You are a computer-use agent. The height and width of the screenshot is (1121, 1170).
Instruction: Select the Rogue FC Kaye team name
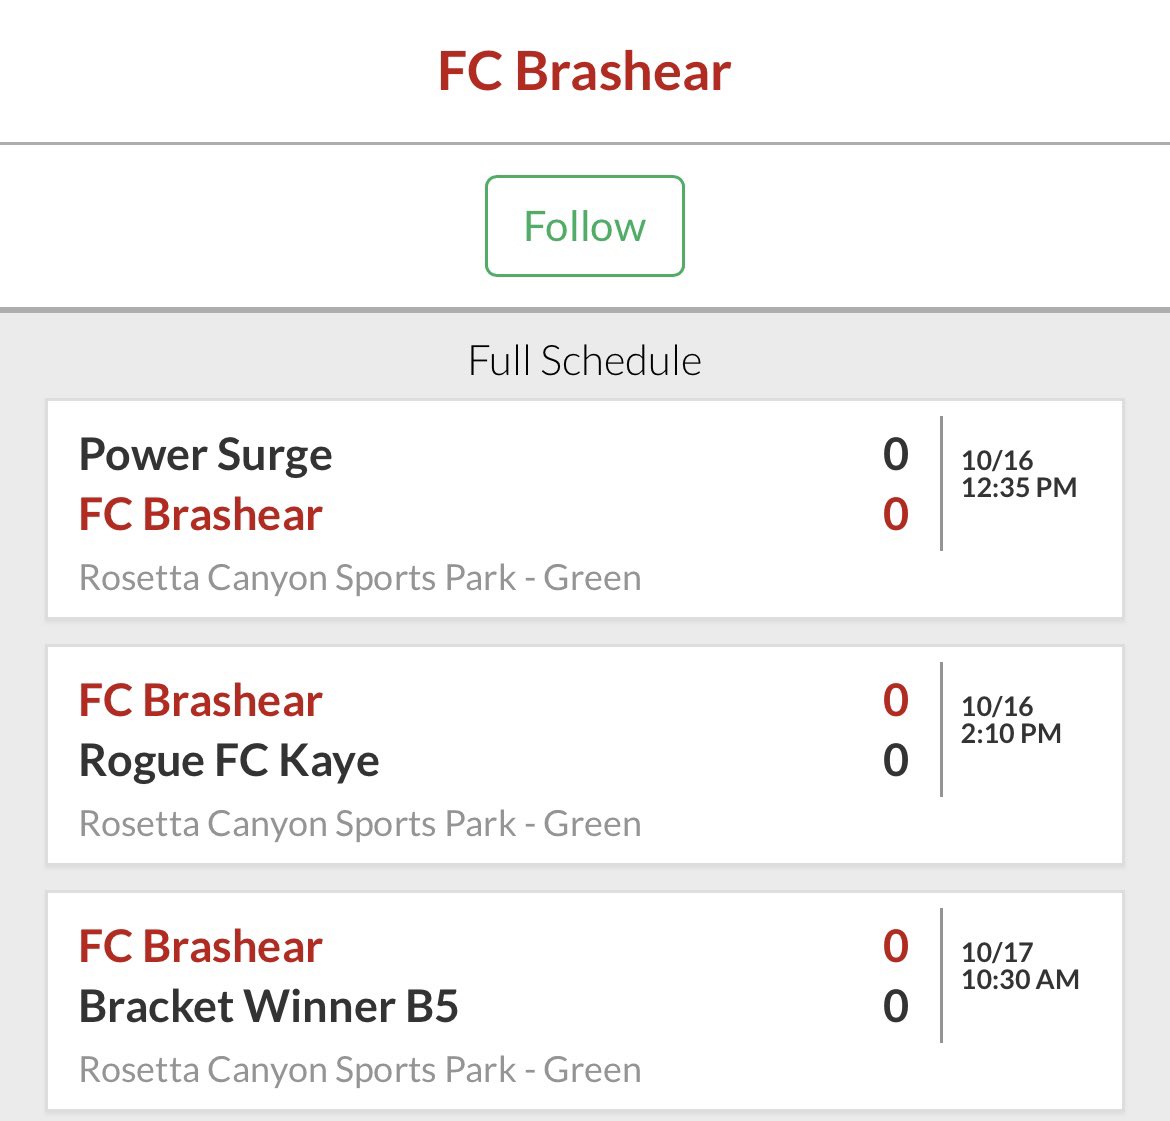coord(229,761)
